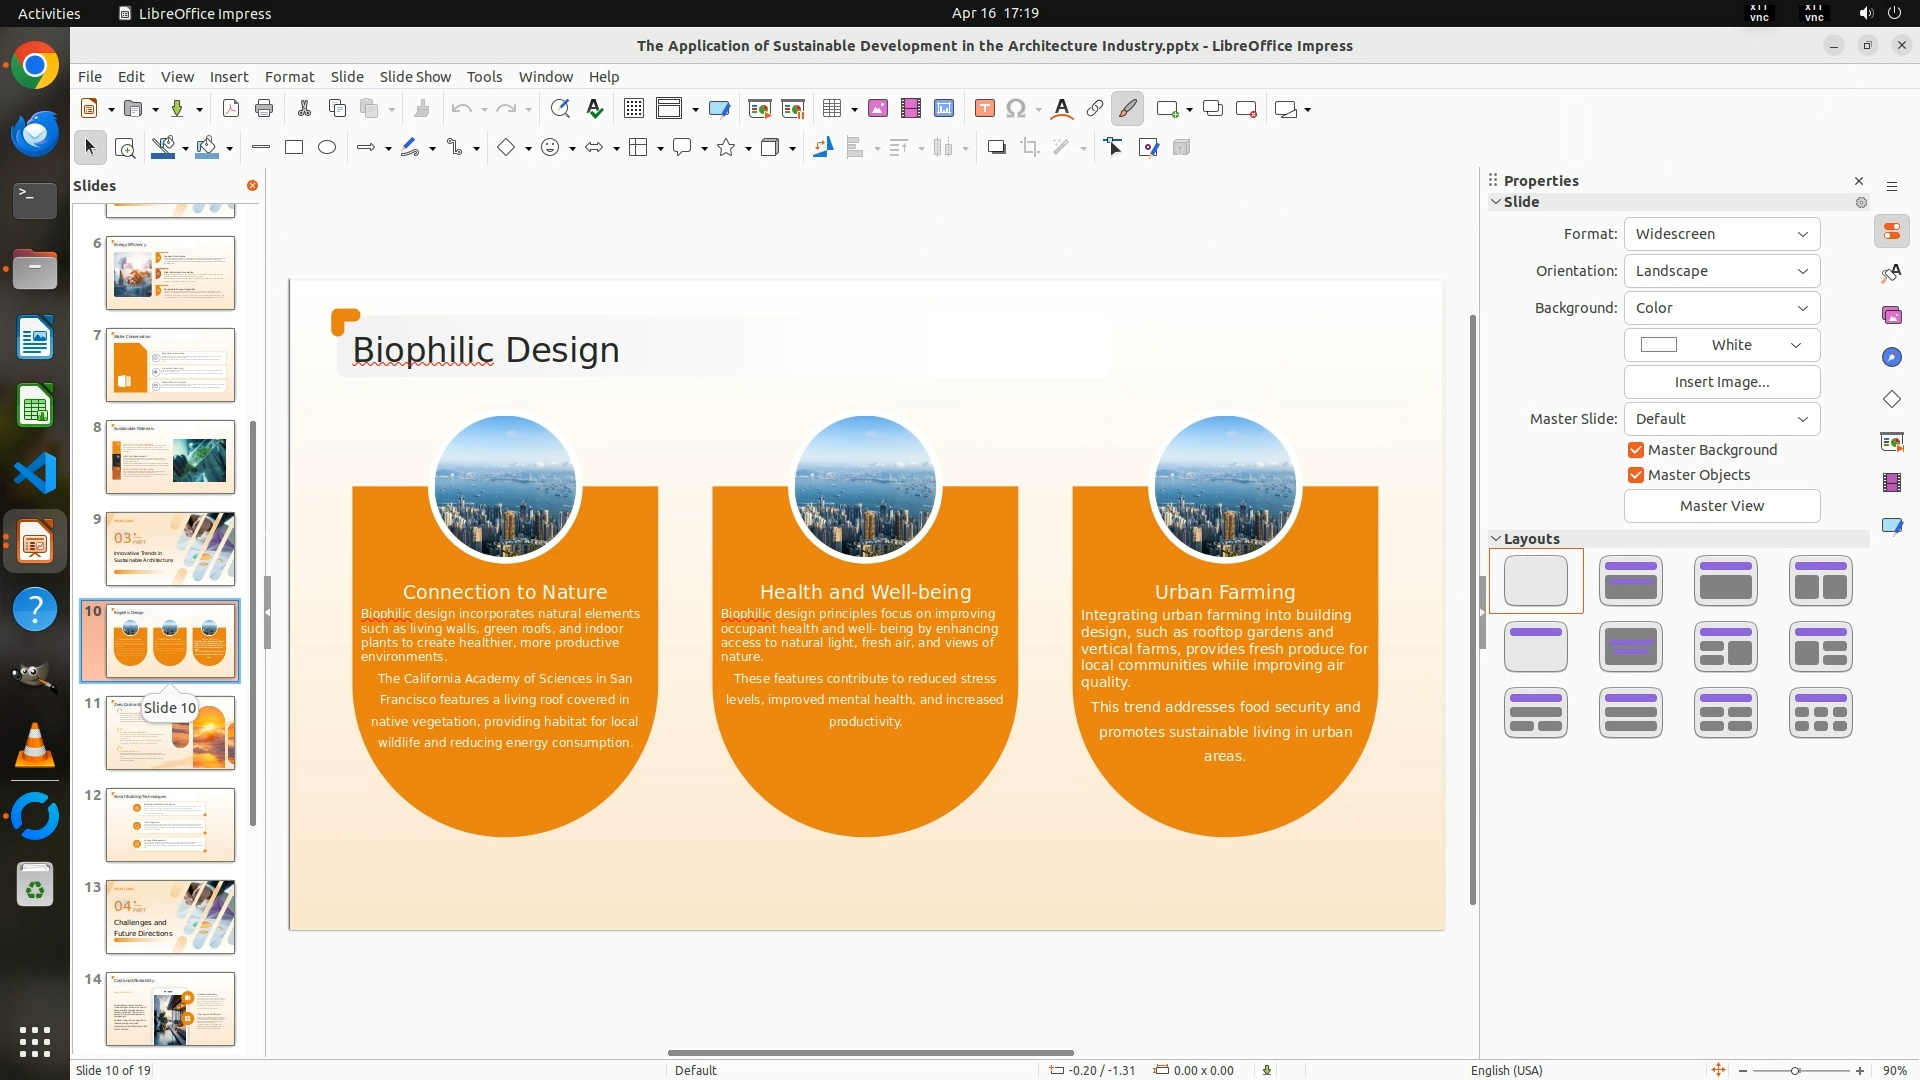Select the Ellipse drawing tool

click(327, 148)
